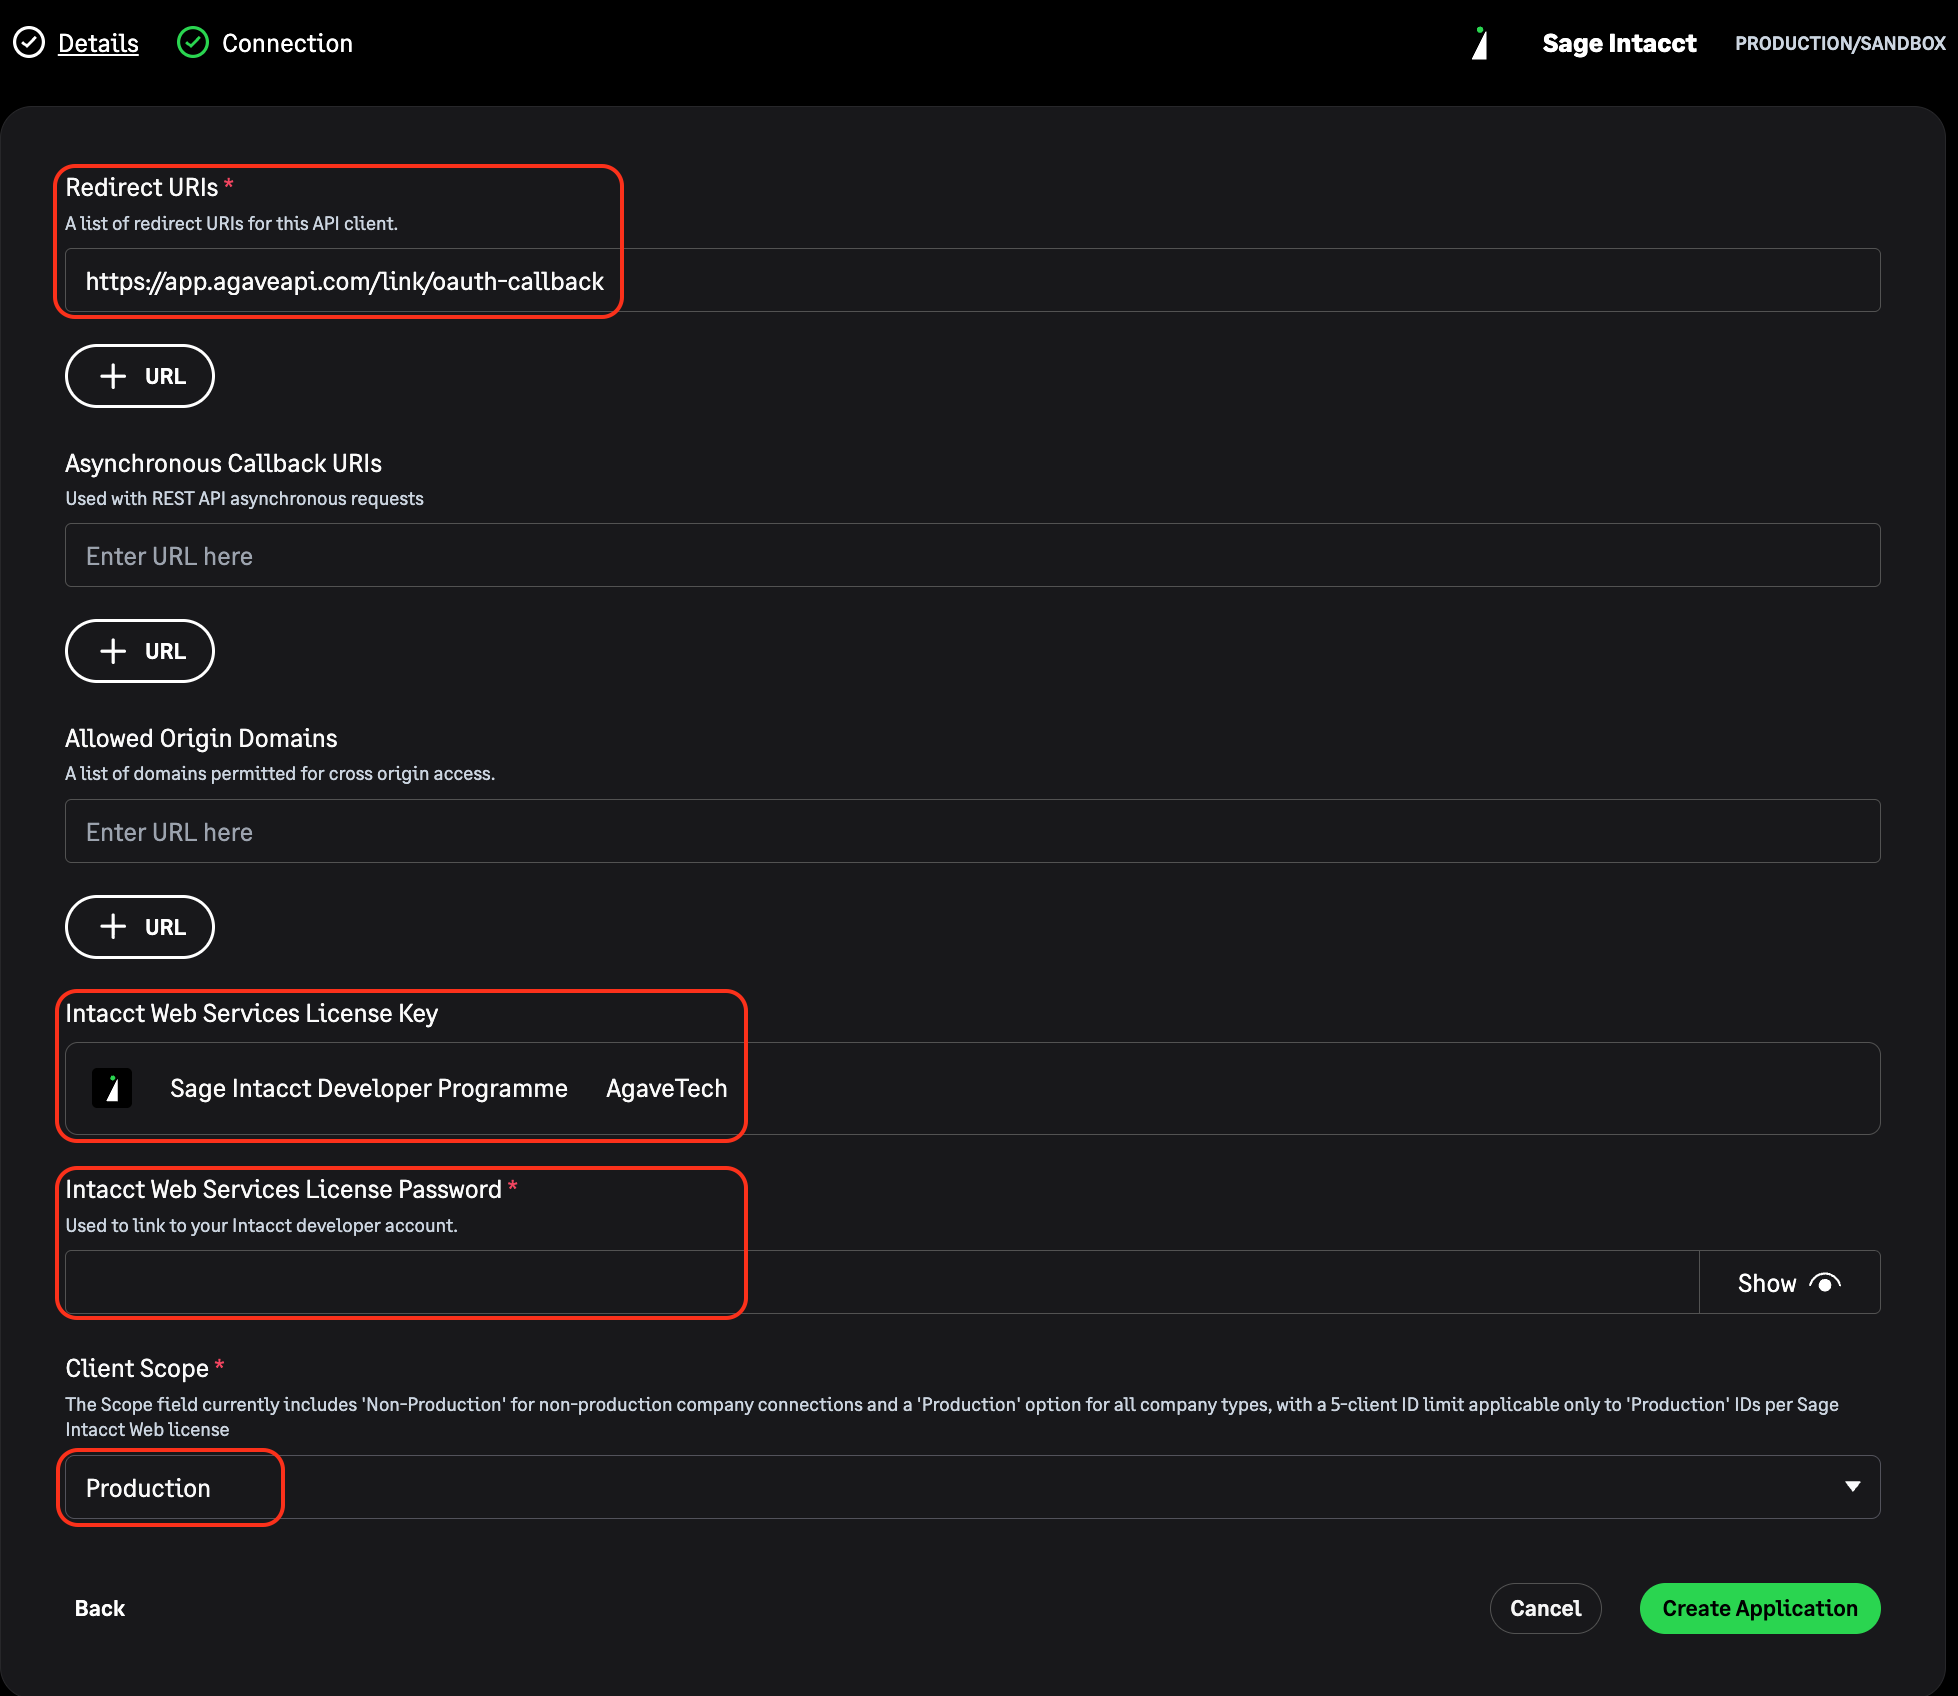Click the Allowed Origin Domains heading
Screen dimensions: 1958x1696
pos(201,738)
